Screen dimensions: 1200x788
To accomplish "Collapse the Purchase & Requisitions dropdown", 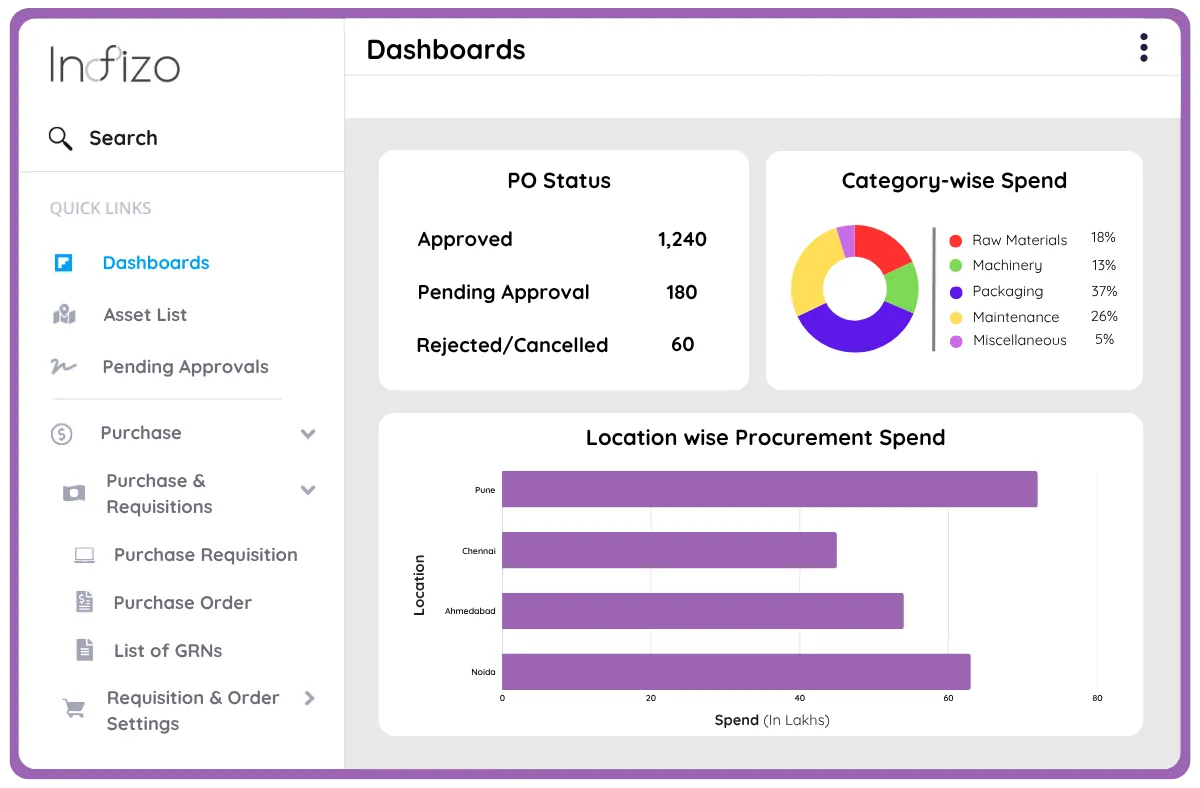I will [308, 491].
